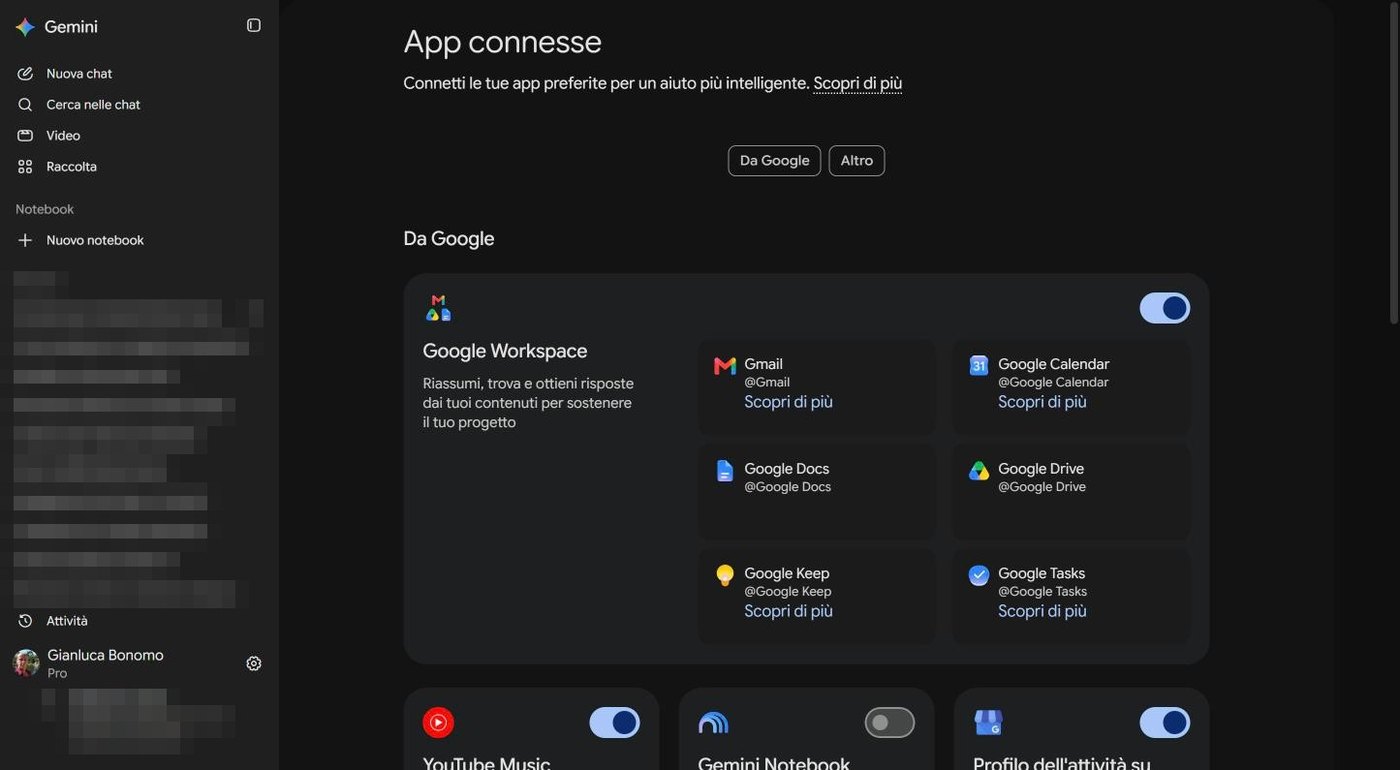The height and width of the screenshot is (770, 1400).
Task: Click the Gemini sparkle logo
Action: pyautogui.click(x=25, y=27)
